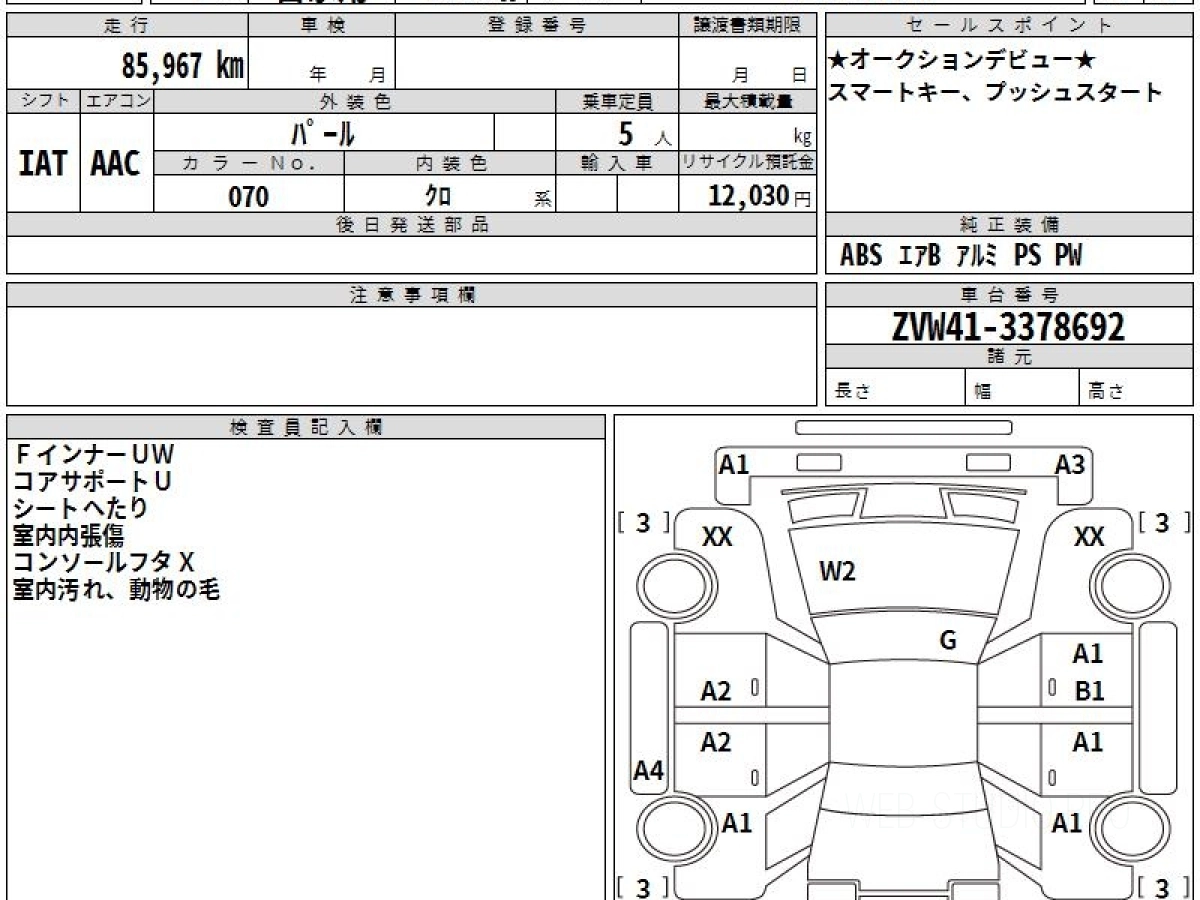This screenshot has width=1200, height=900.
Task: Select アルミ in the equipment list
Action: coord(977,256)
